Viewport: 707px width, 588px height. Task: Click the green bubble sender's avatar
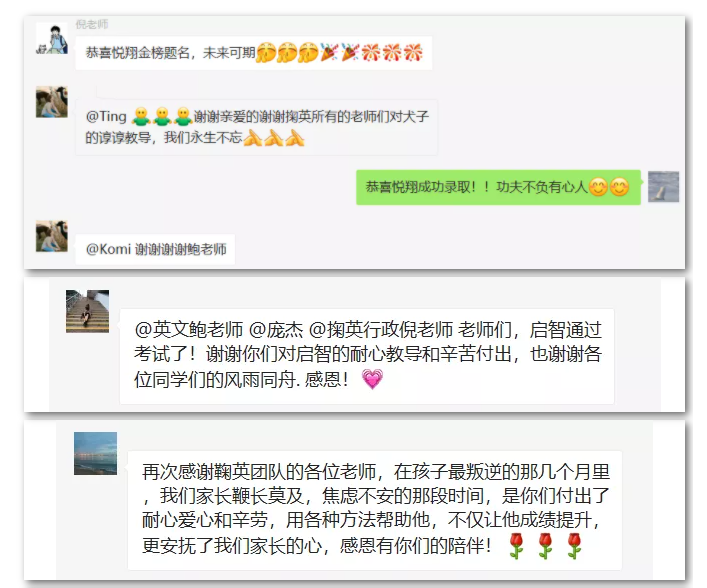point(663,187)
